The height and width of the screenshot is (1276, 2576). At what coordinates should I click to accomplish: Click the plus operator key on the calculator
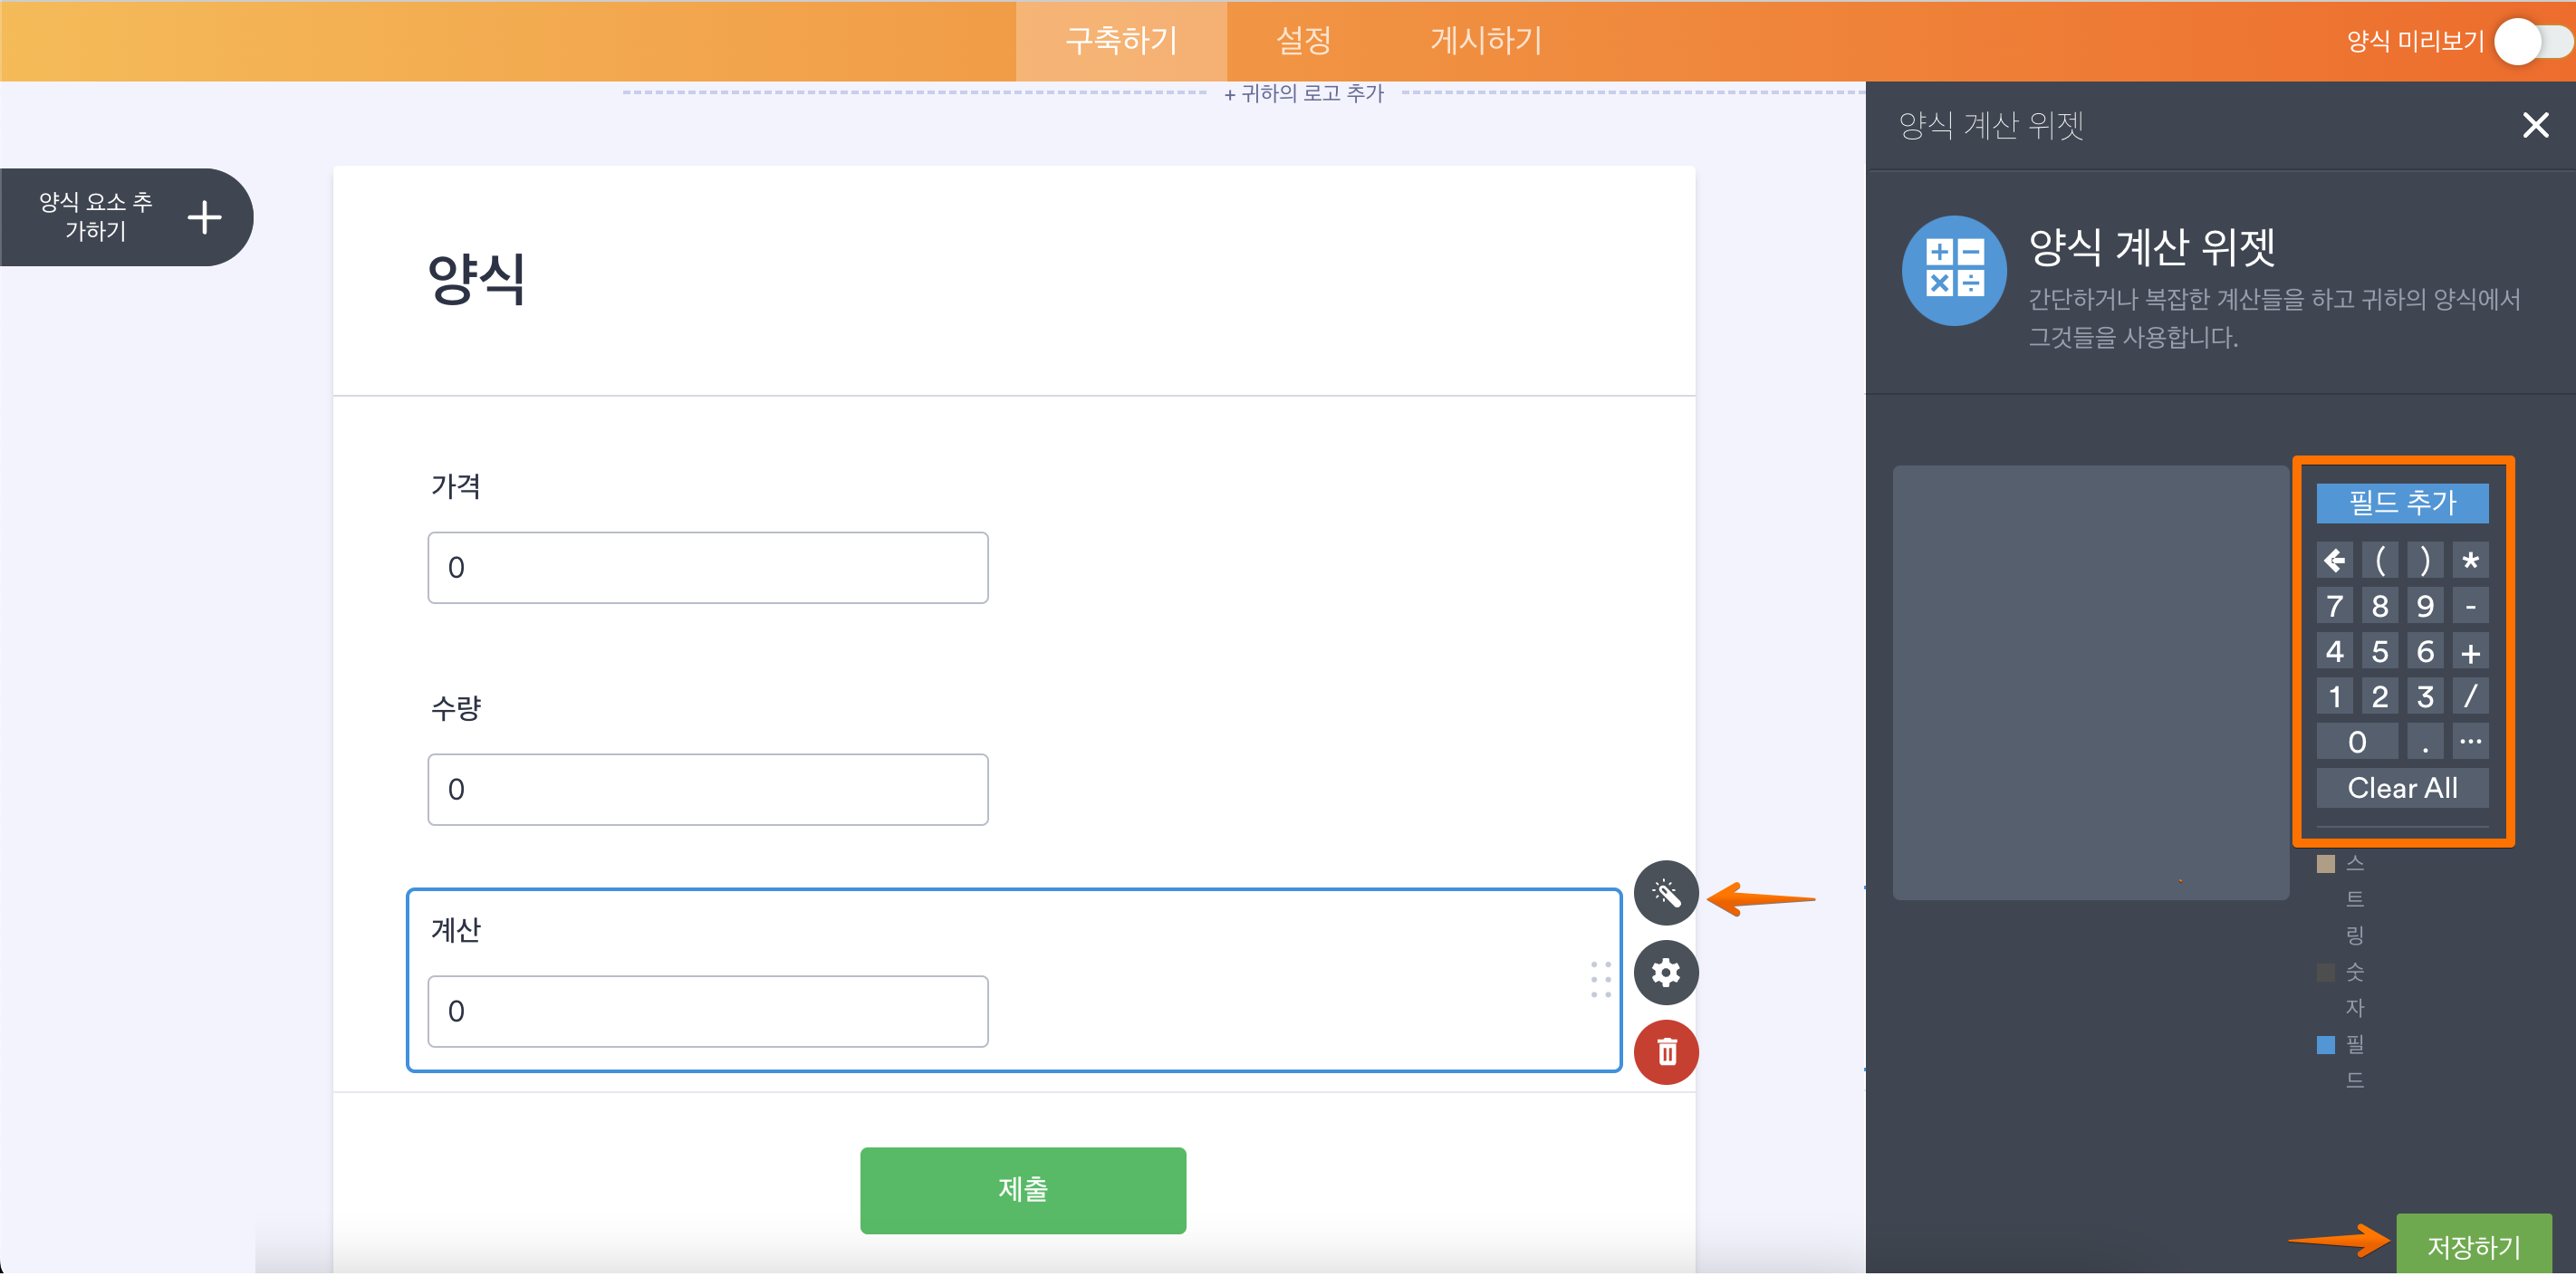2469,652
